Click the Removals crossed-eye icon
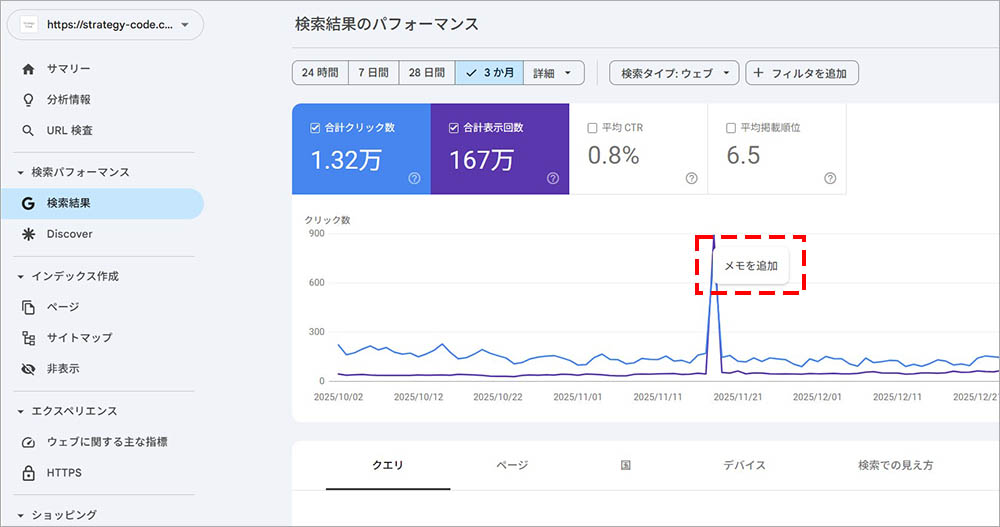Image resolution: width=1000 pixels, height=527 pixels. tap(28, 369)
